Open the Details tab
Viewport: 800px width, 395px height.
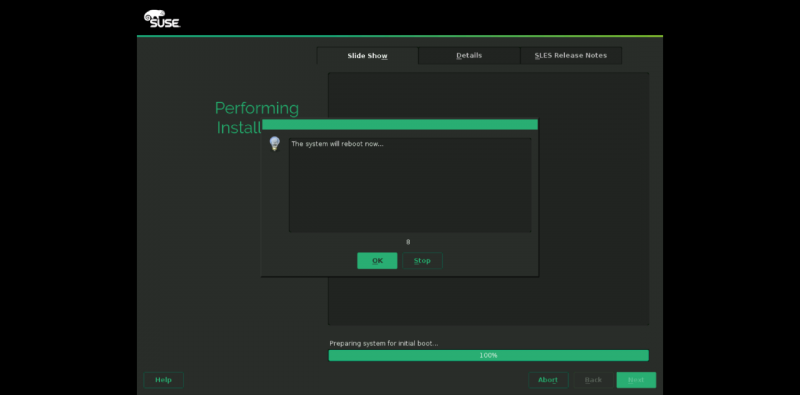point(469,56)
